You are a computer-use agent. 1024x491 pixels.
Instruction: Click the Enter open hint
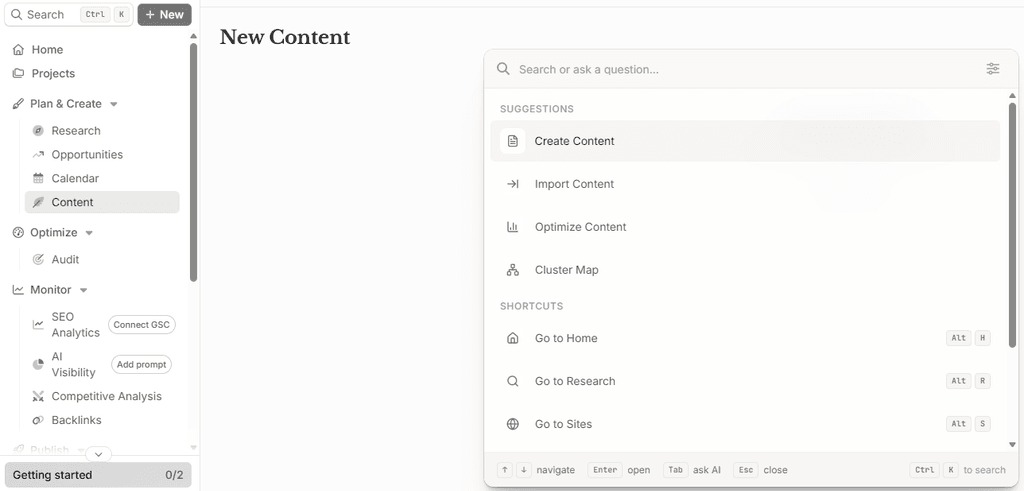pyautogui.click(x=619, y=470)
